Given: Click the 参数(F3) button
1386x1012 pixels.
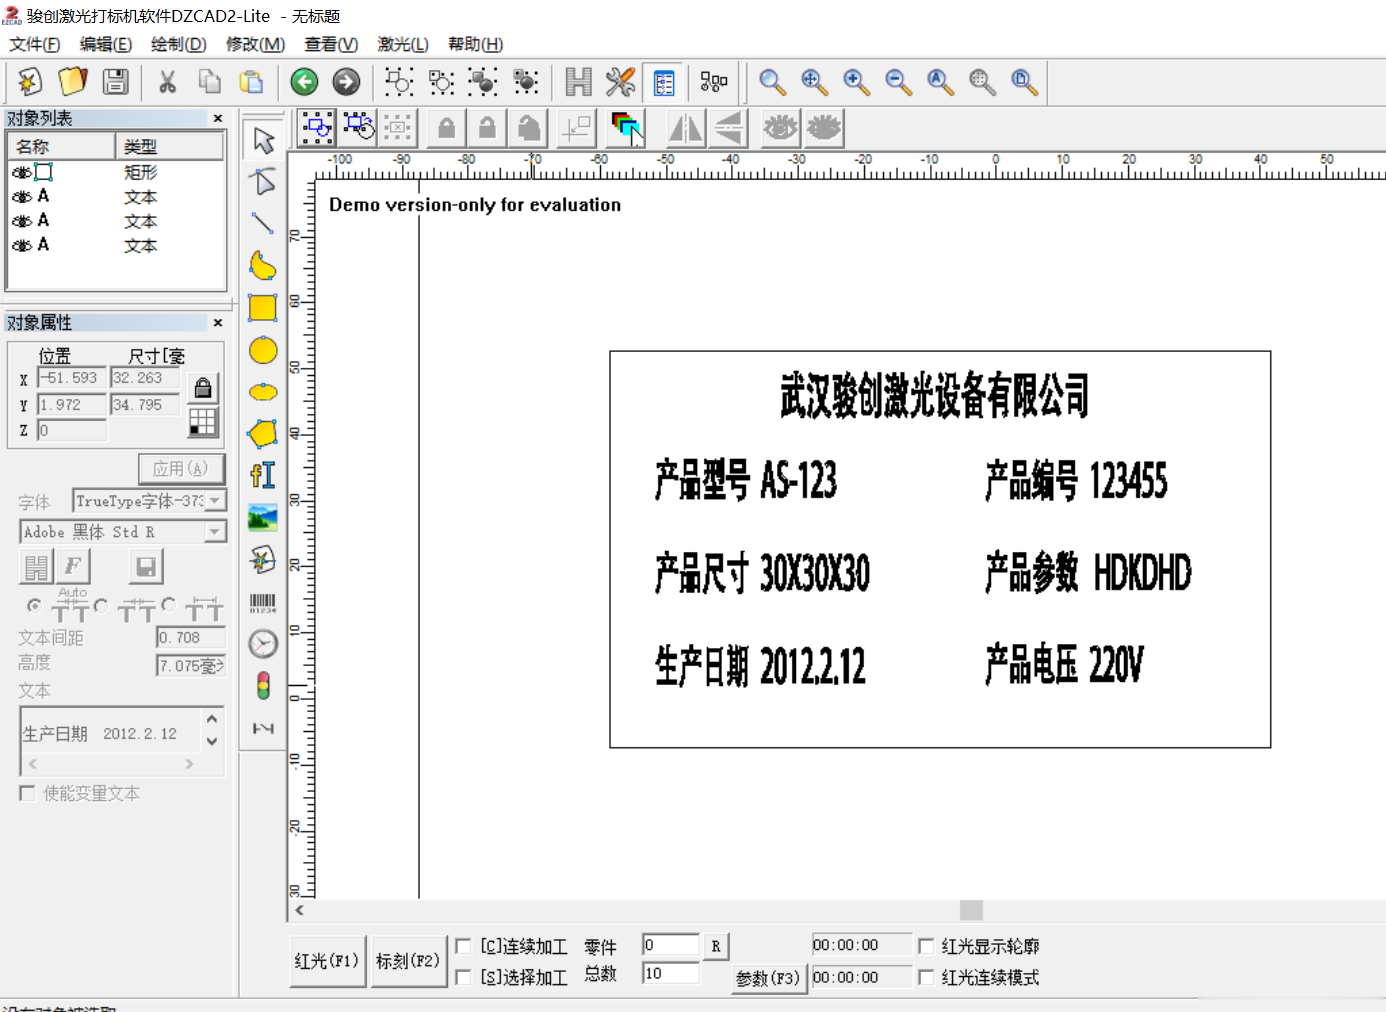Looking at the screenshot, I should [768, 978].
